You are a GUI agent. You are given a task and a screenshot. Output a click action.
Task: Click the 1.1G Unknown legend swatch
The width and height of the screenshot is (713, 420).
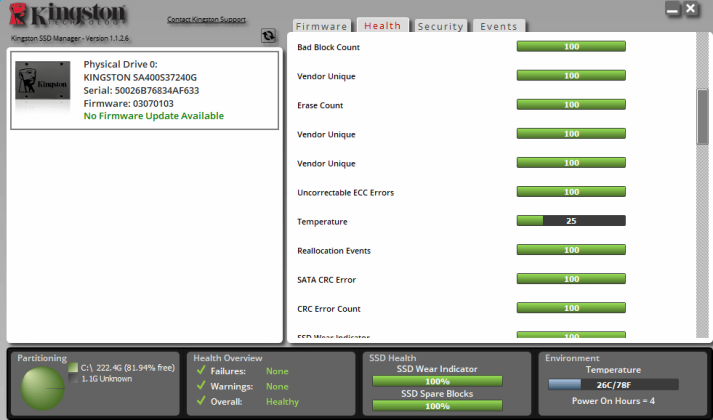73,378
